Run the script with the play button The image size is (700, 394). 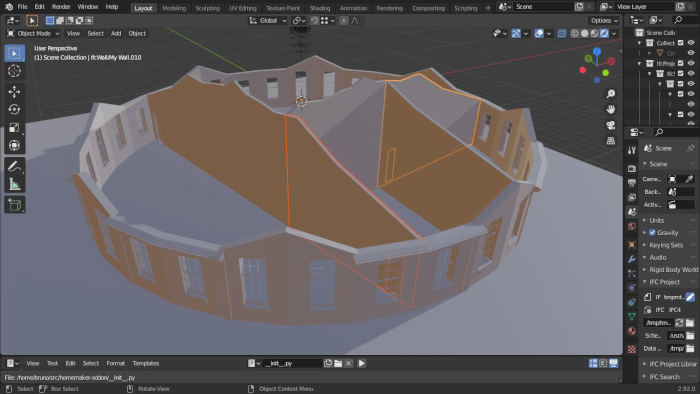tap(362, 363)
